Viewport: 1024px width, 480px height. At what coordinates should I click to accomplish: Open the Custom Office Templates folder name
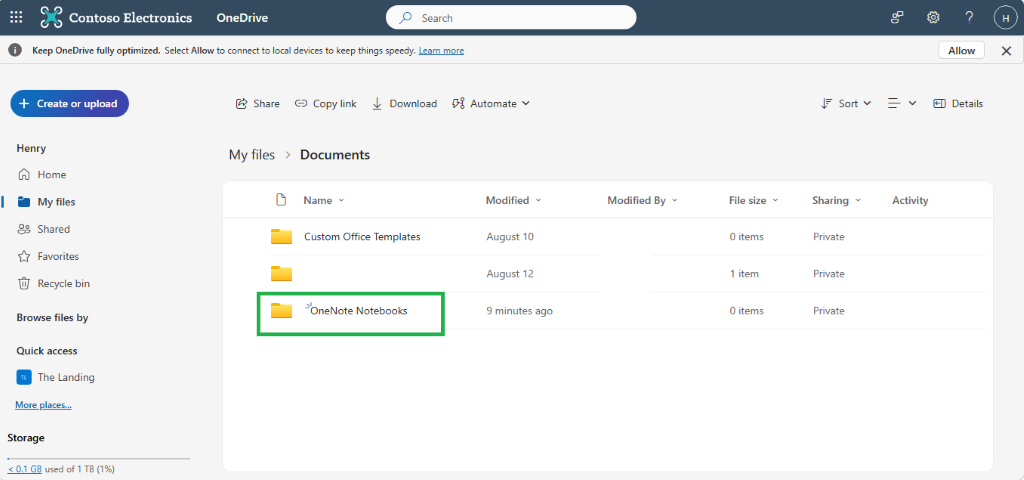coord(362,236)
